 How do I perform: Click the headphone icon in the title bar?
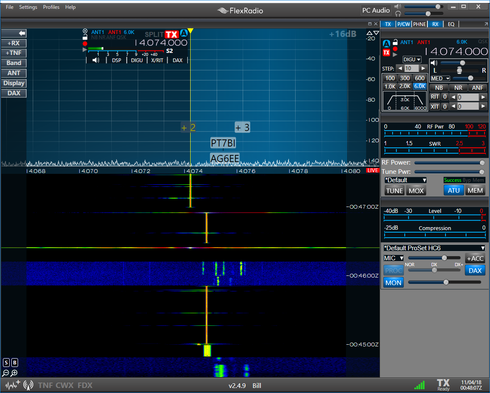click(398, 14)
